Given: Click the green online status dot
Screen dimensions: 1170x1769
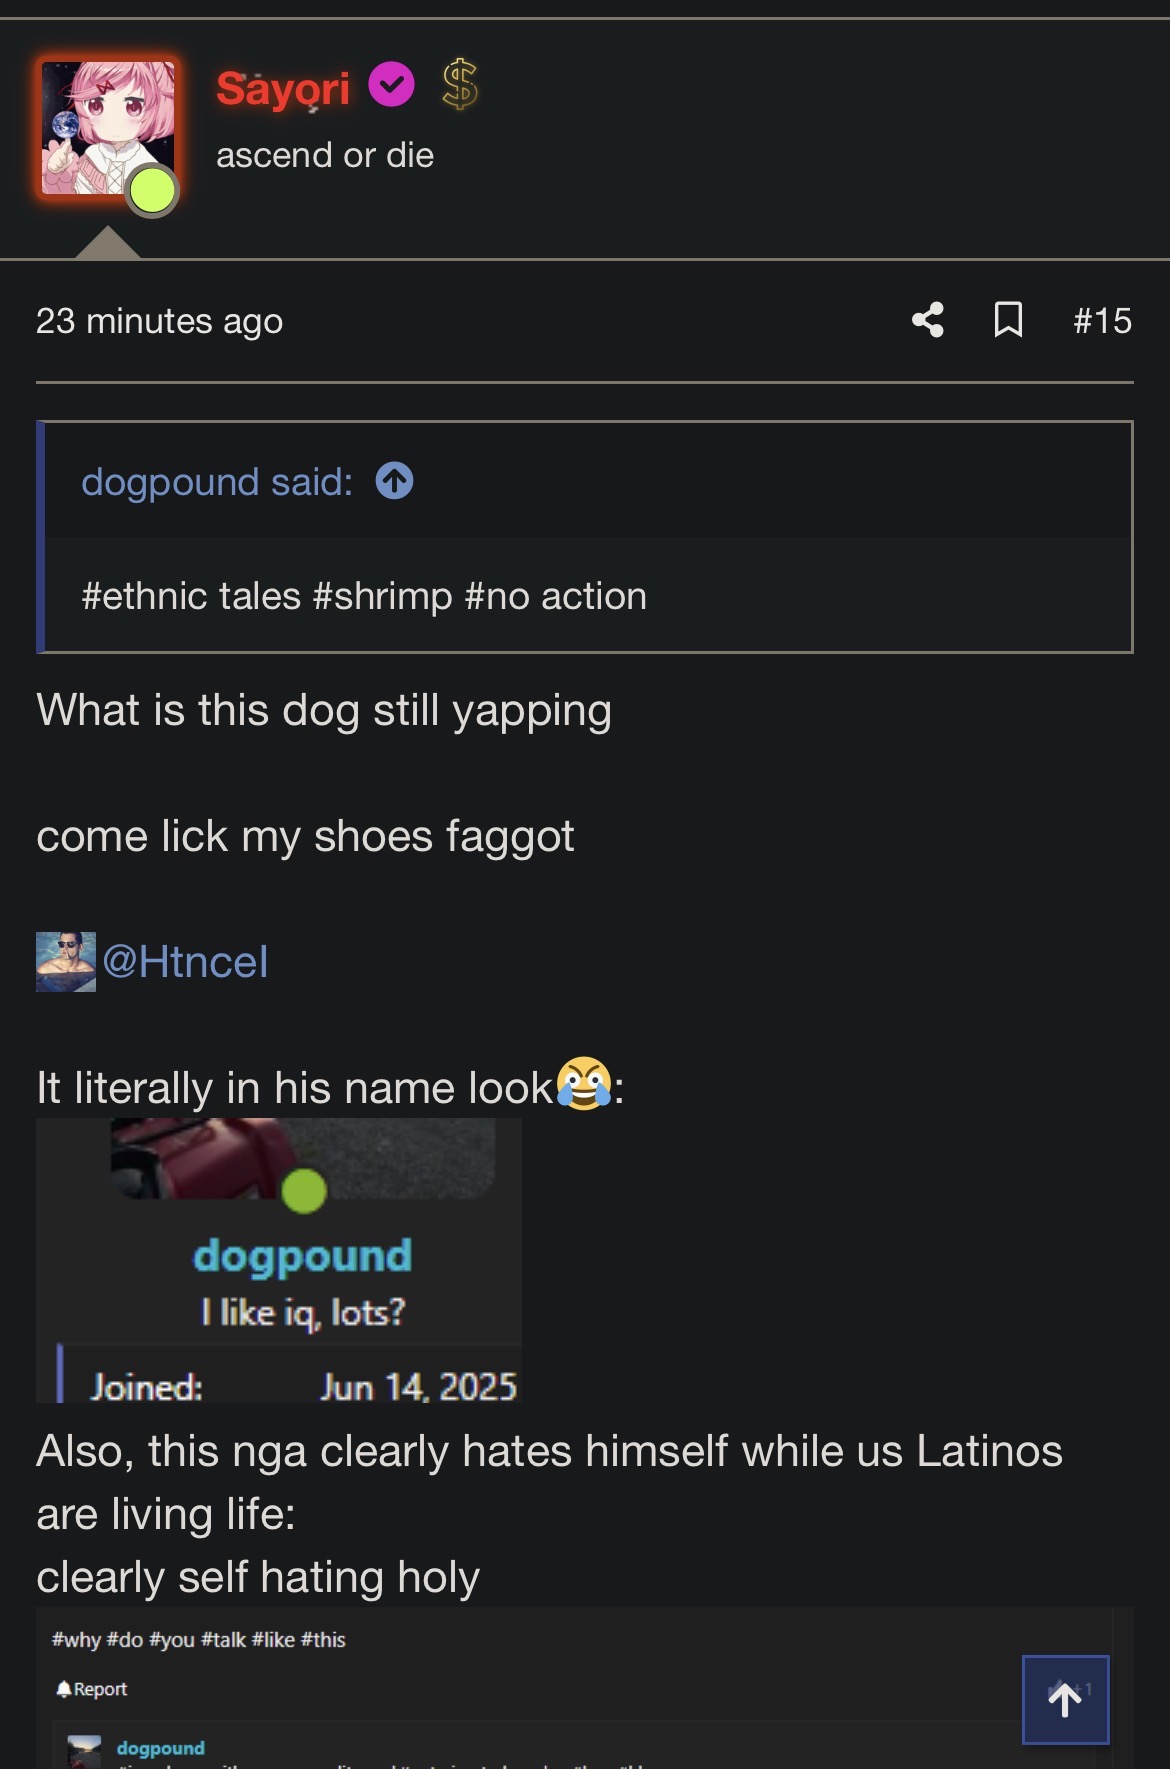Looking at the screenshot, I should [x=152, y=191].
